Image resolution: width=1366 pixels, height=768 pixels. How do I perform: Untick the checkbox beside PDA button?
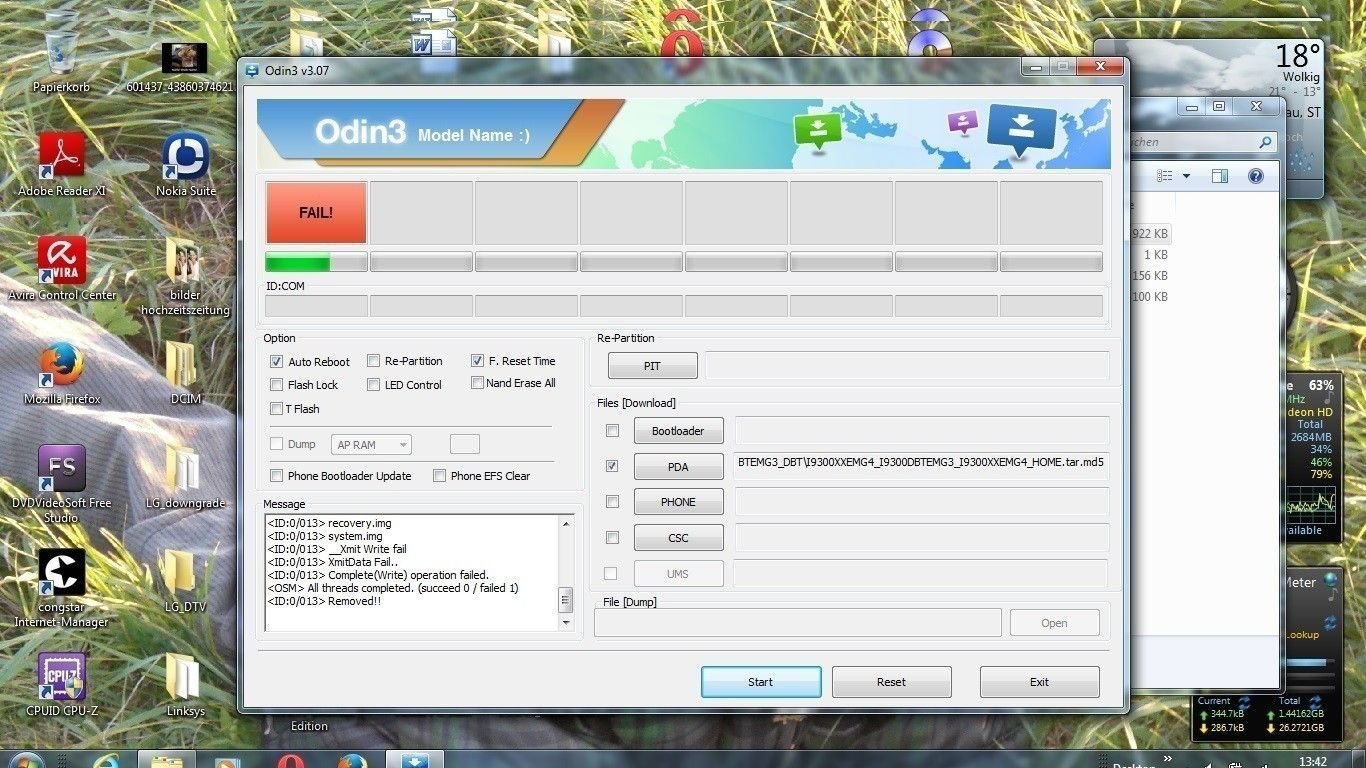[x=612, y=465]
